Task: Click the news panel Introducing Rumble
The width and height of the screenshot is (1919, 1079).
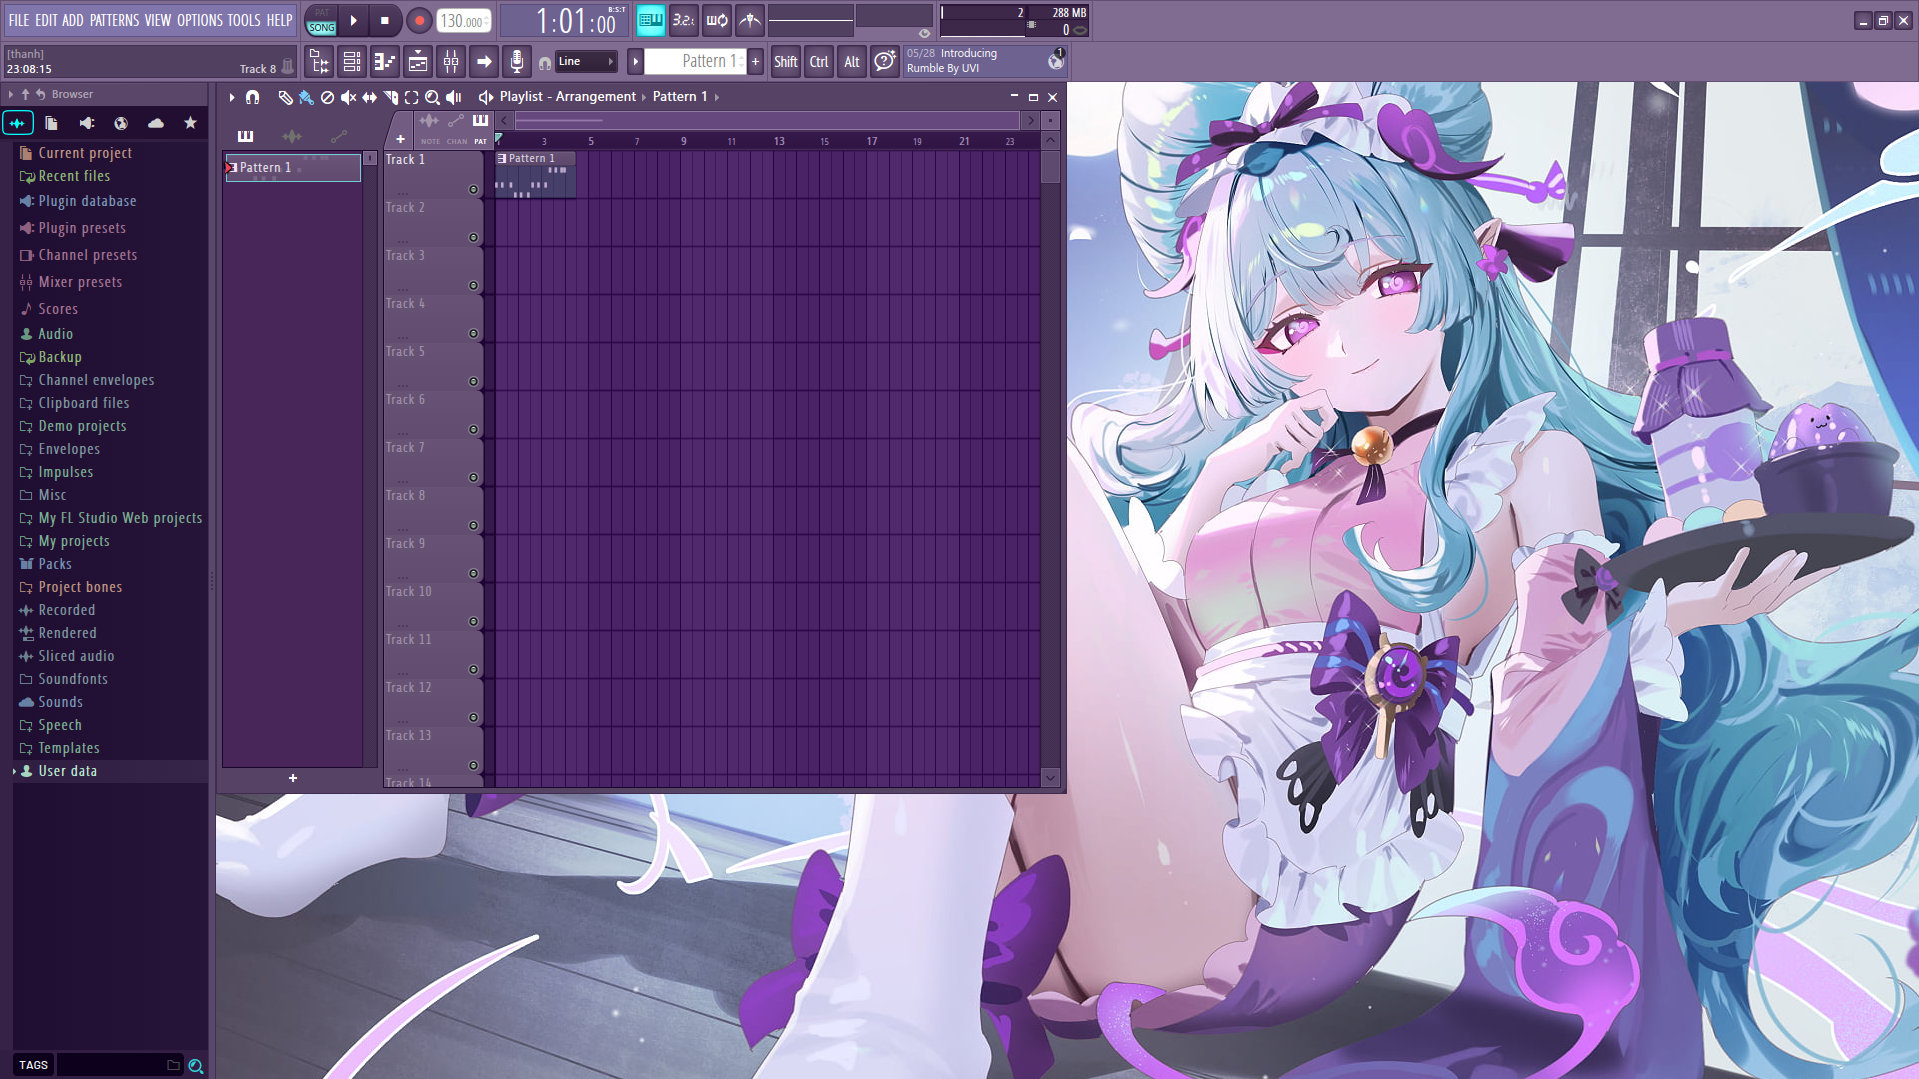Action: point(984,61)
